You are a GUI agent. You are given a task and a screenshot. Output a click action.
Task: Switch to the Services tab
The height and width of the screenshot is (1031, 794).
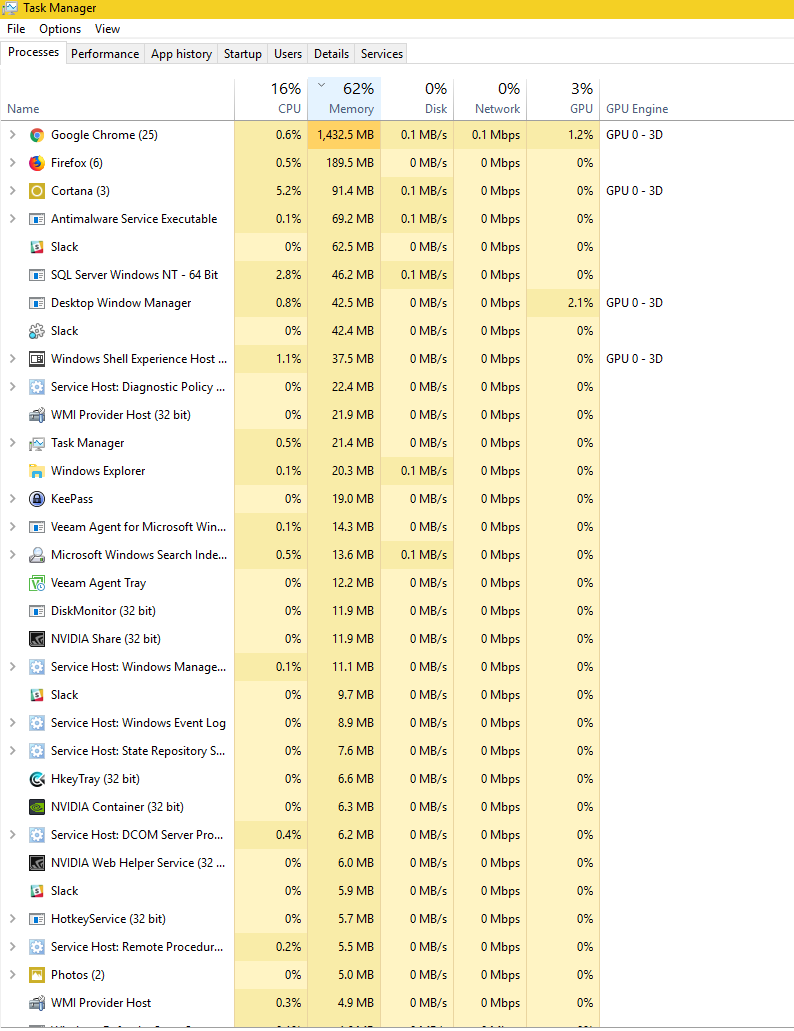coord(382,54)
